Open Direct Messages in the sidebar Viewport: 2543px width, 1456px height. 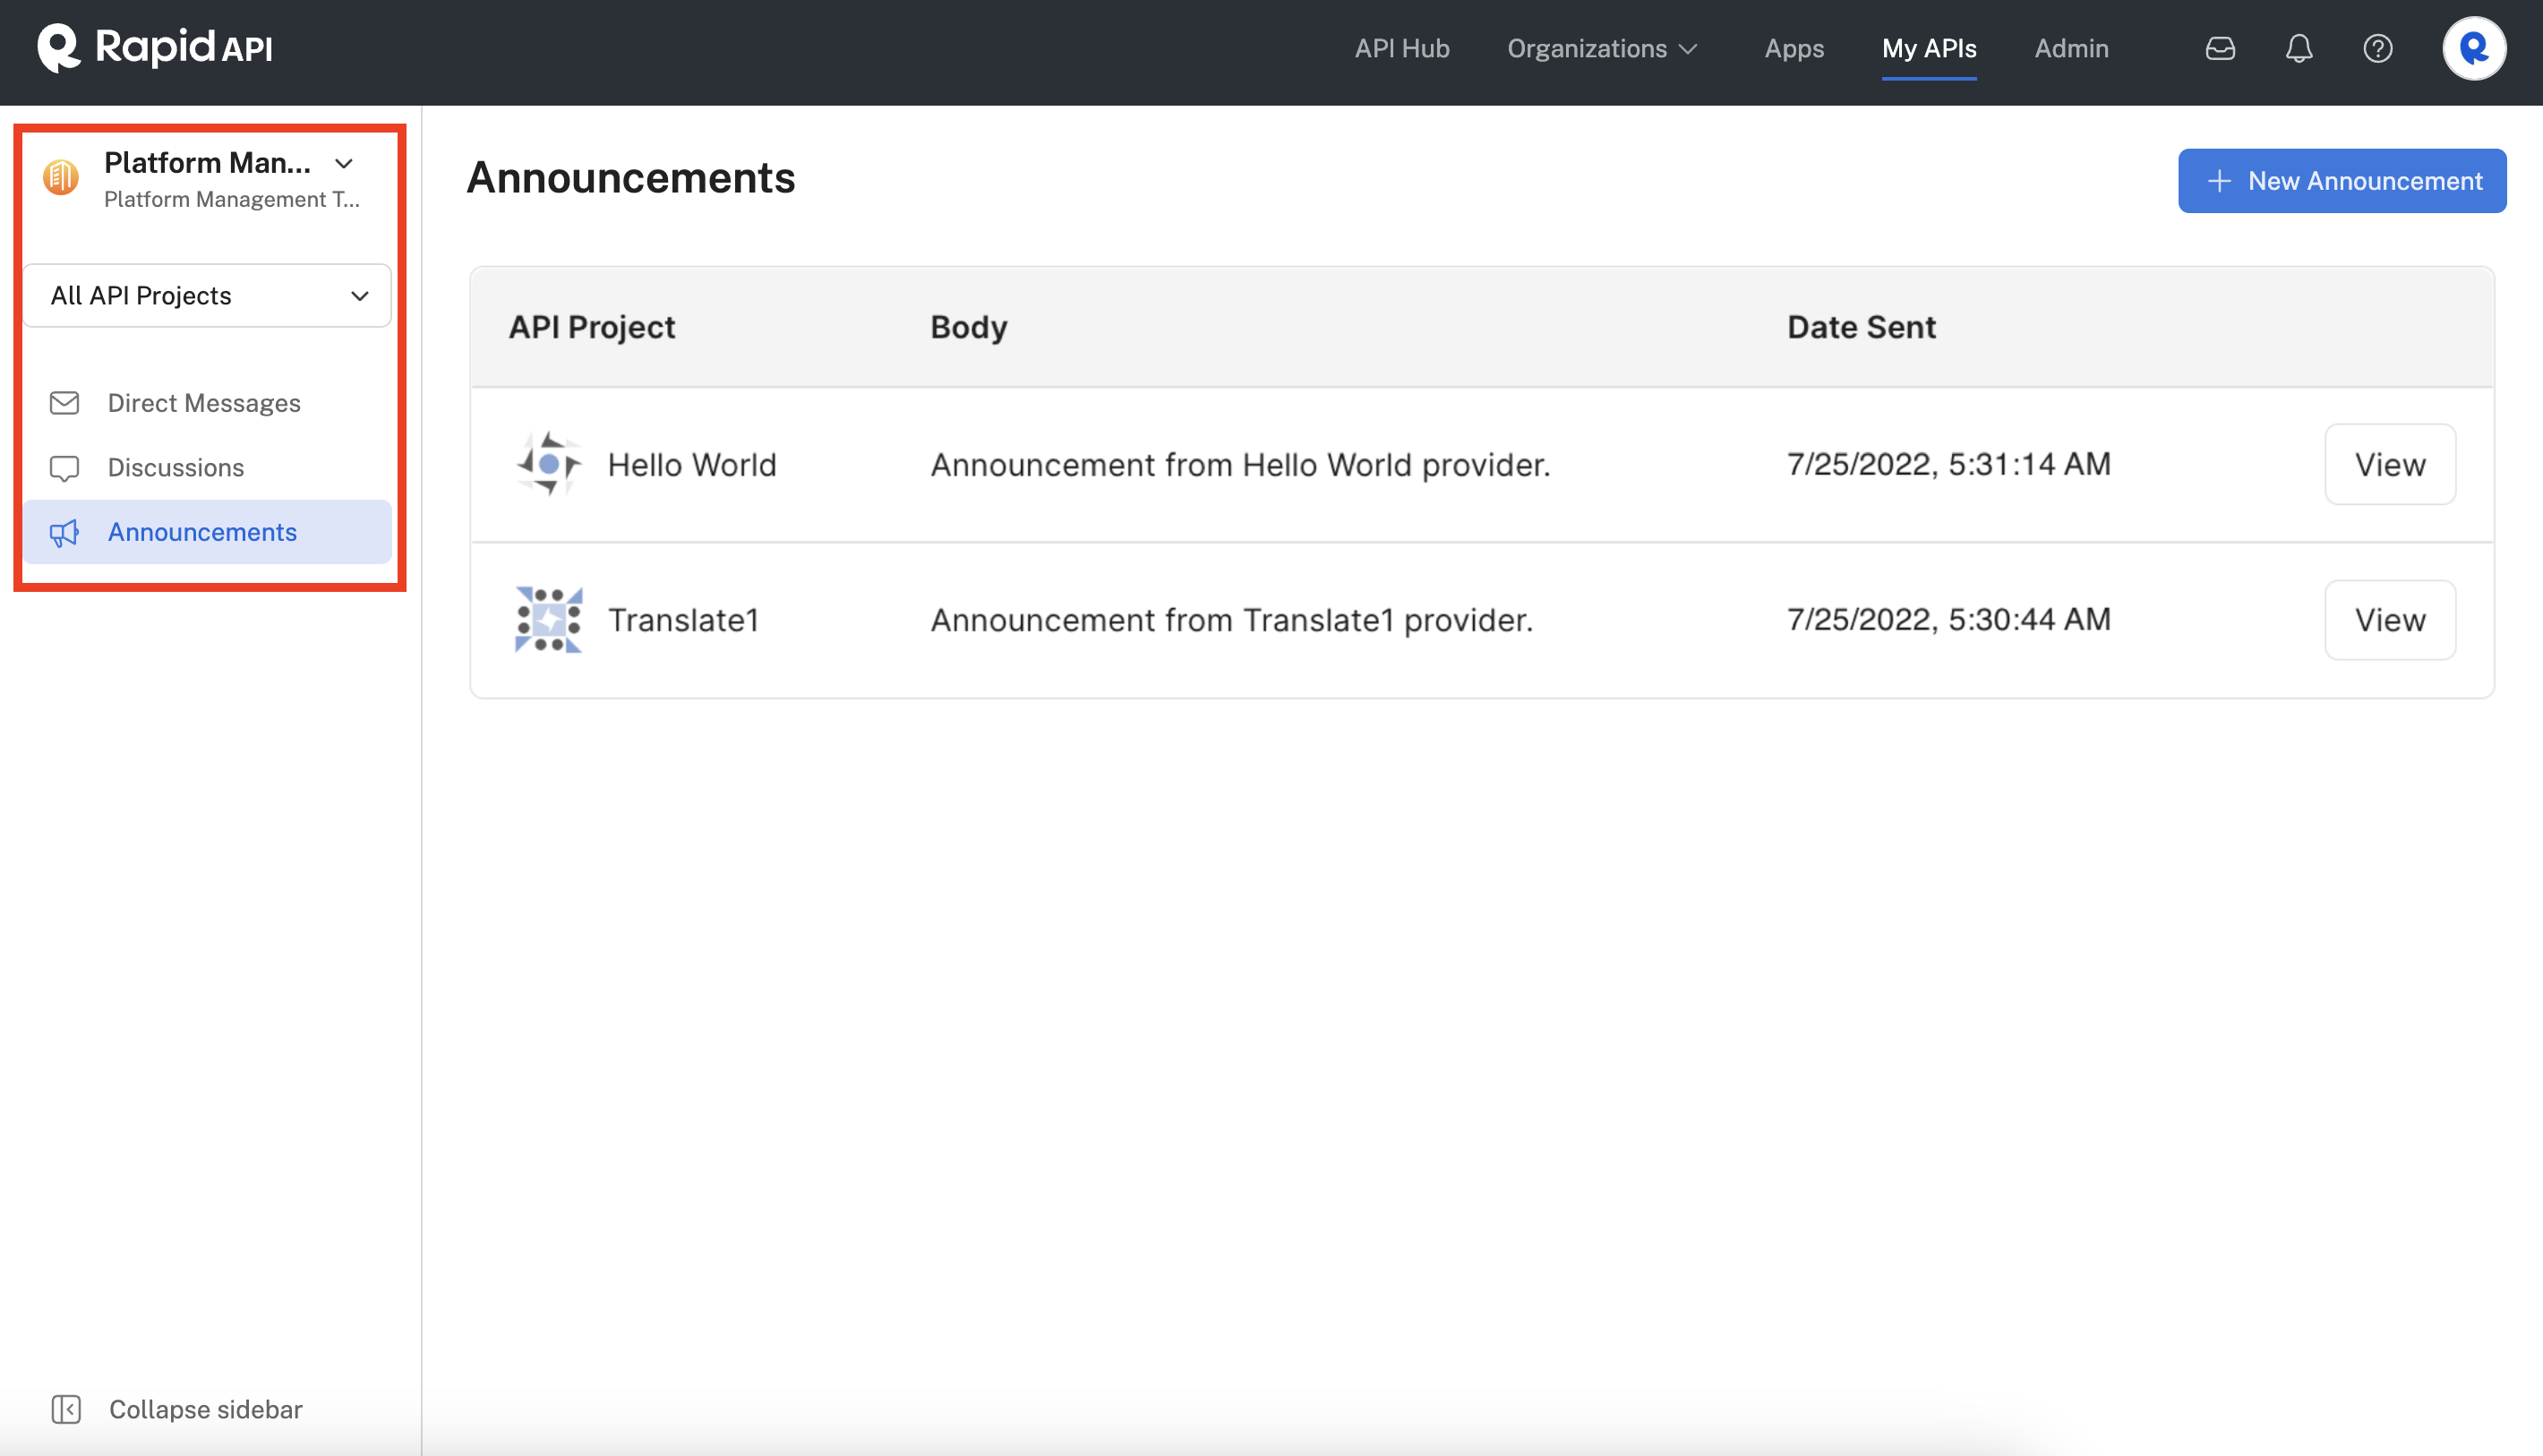(204, 403)
